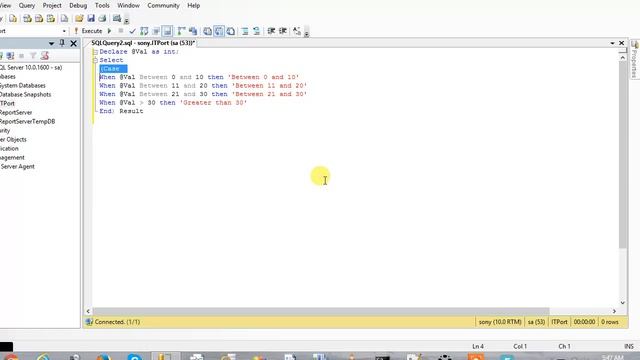This screenshot has width=640, height=360.
Task: Save the query with the floppy disk icon
Action: coord(91,18)
